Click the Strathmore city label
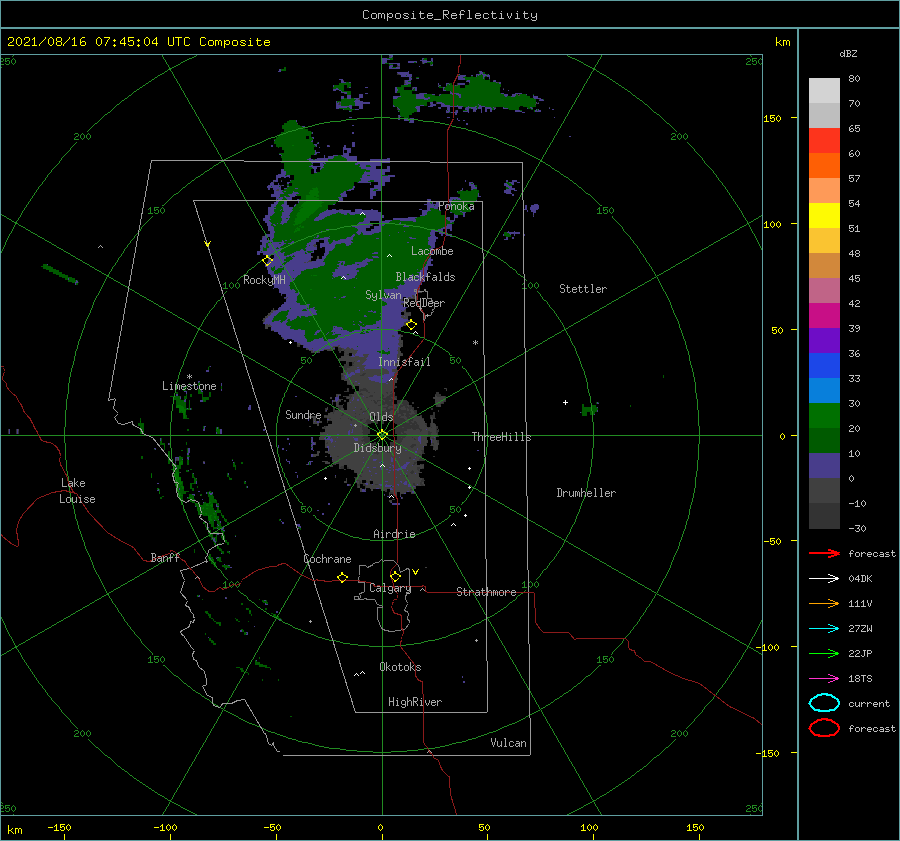900x841 pixels. (486, 592)
